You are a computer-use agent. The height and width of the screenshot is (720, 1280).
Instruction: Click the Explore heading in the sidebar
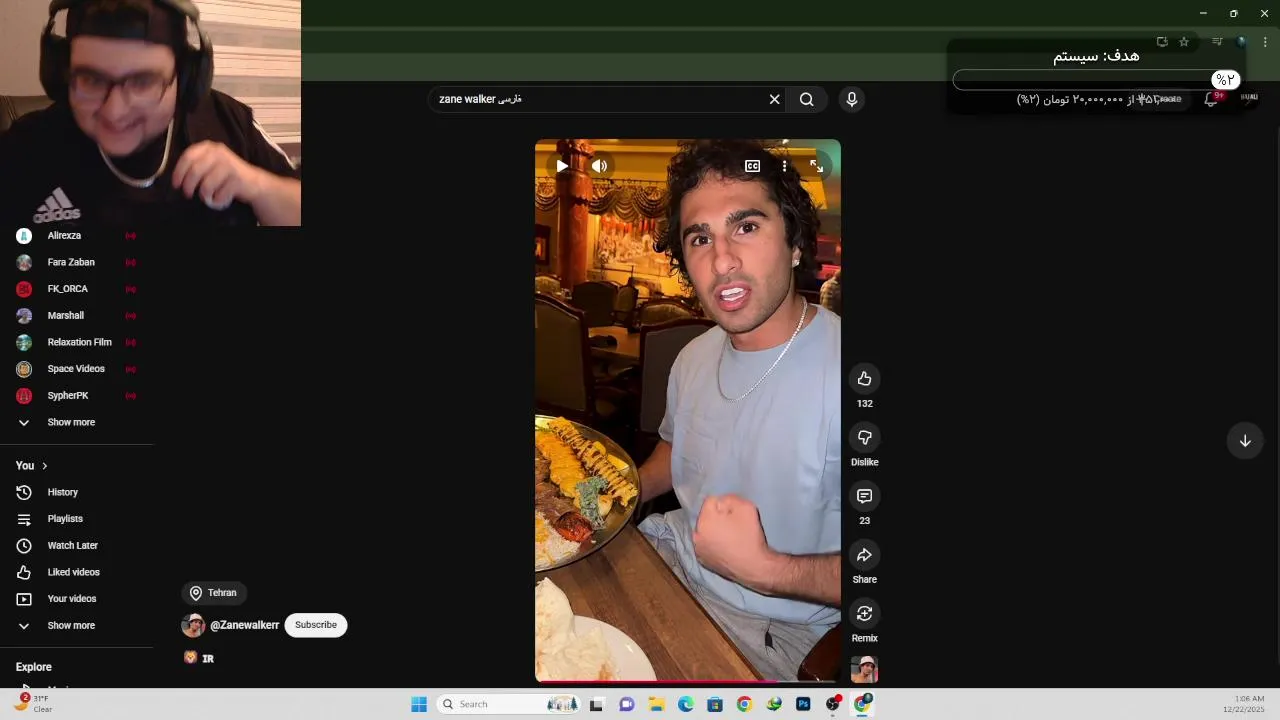tap(34, 667)
